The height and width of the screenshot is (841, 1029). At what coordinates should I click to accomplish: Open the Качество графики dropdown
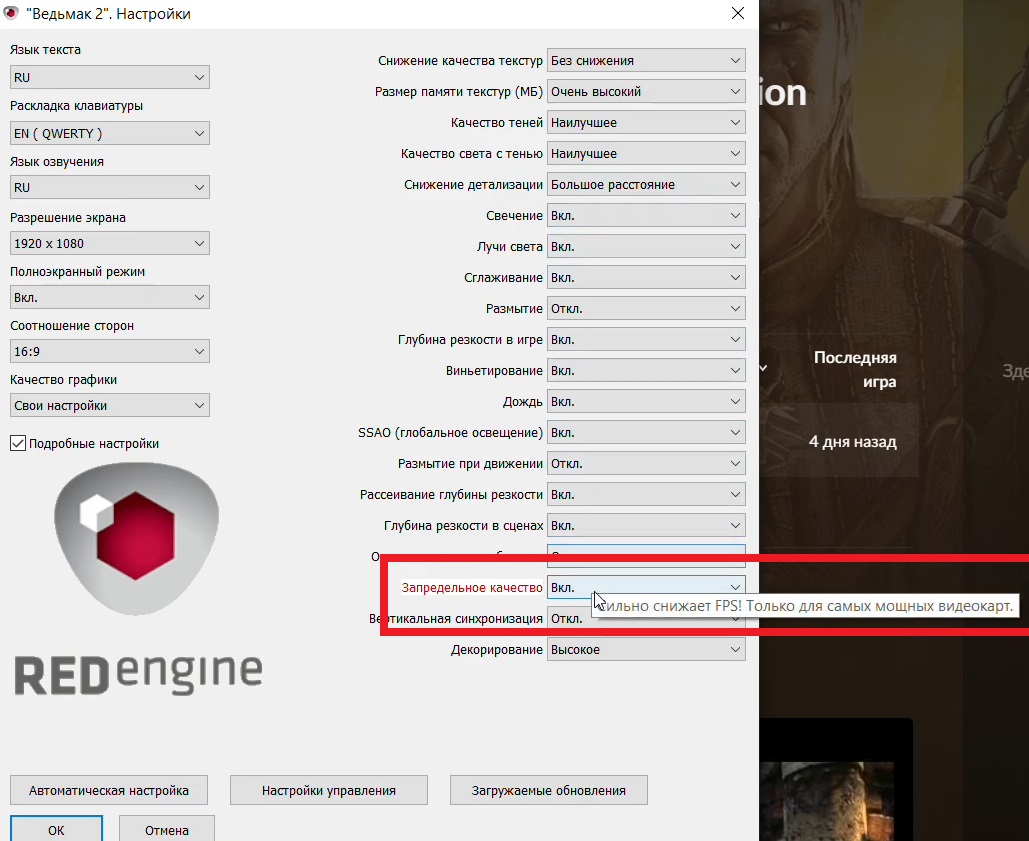[110, 406]
